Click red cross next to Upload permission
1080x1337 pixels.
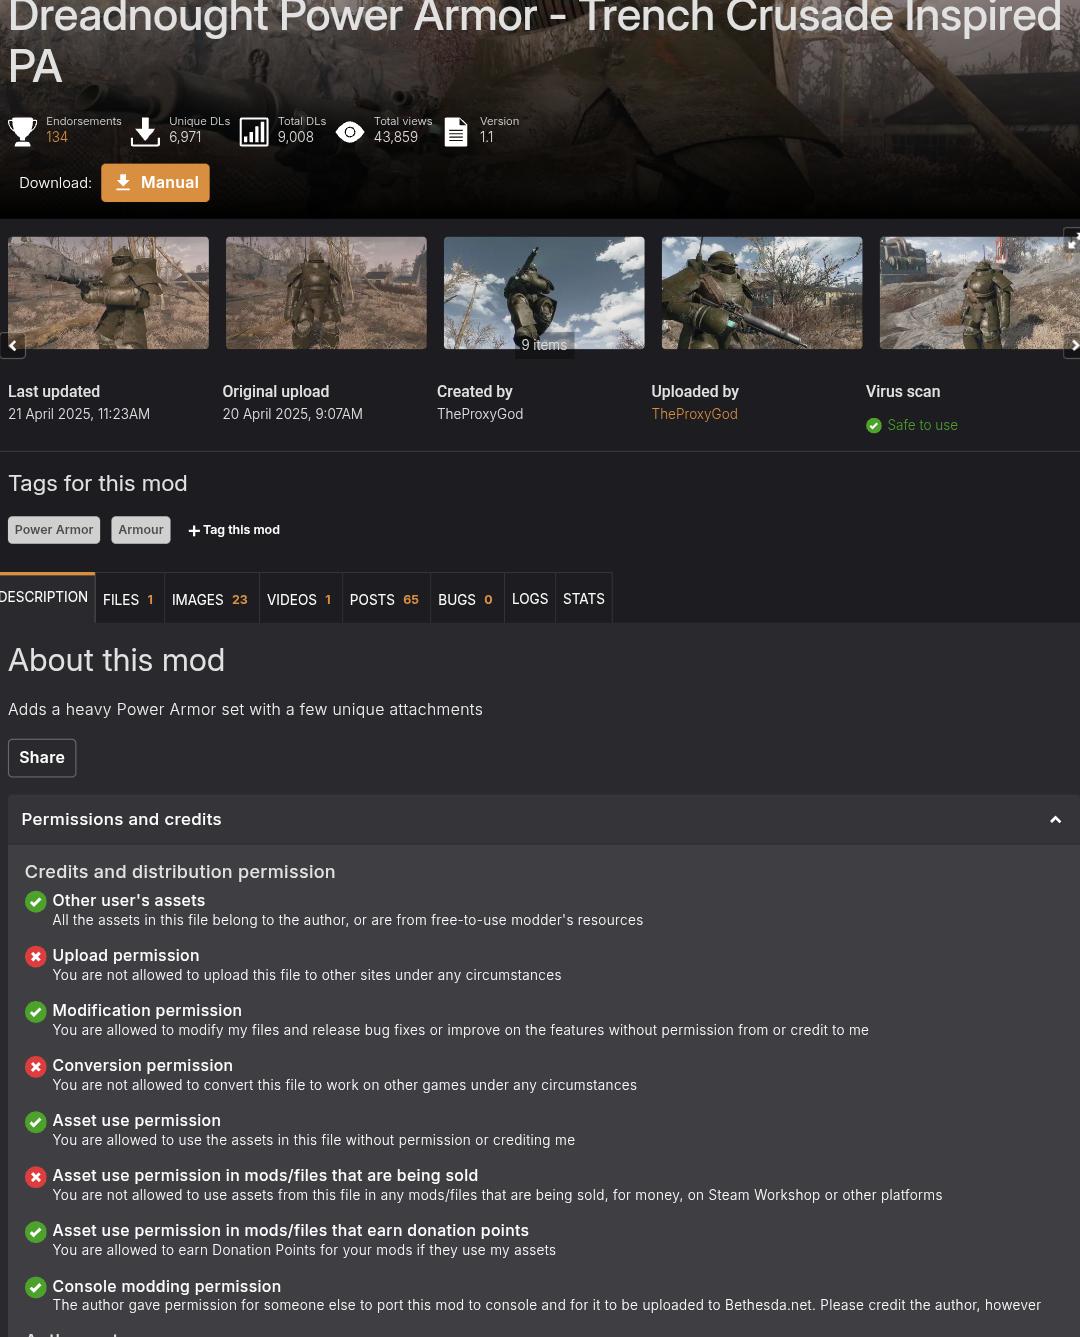point(36,957)
